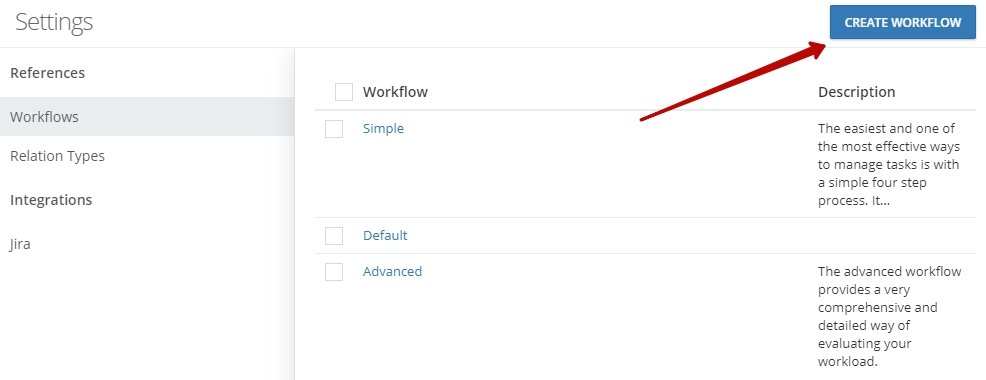Click the References section heading

[48, 73]
